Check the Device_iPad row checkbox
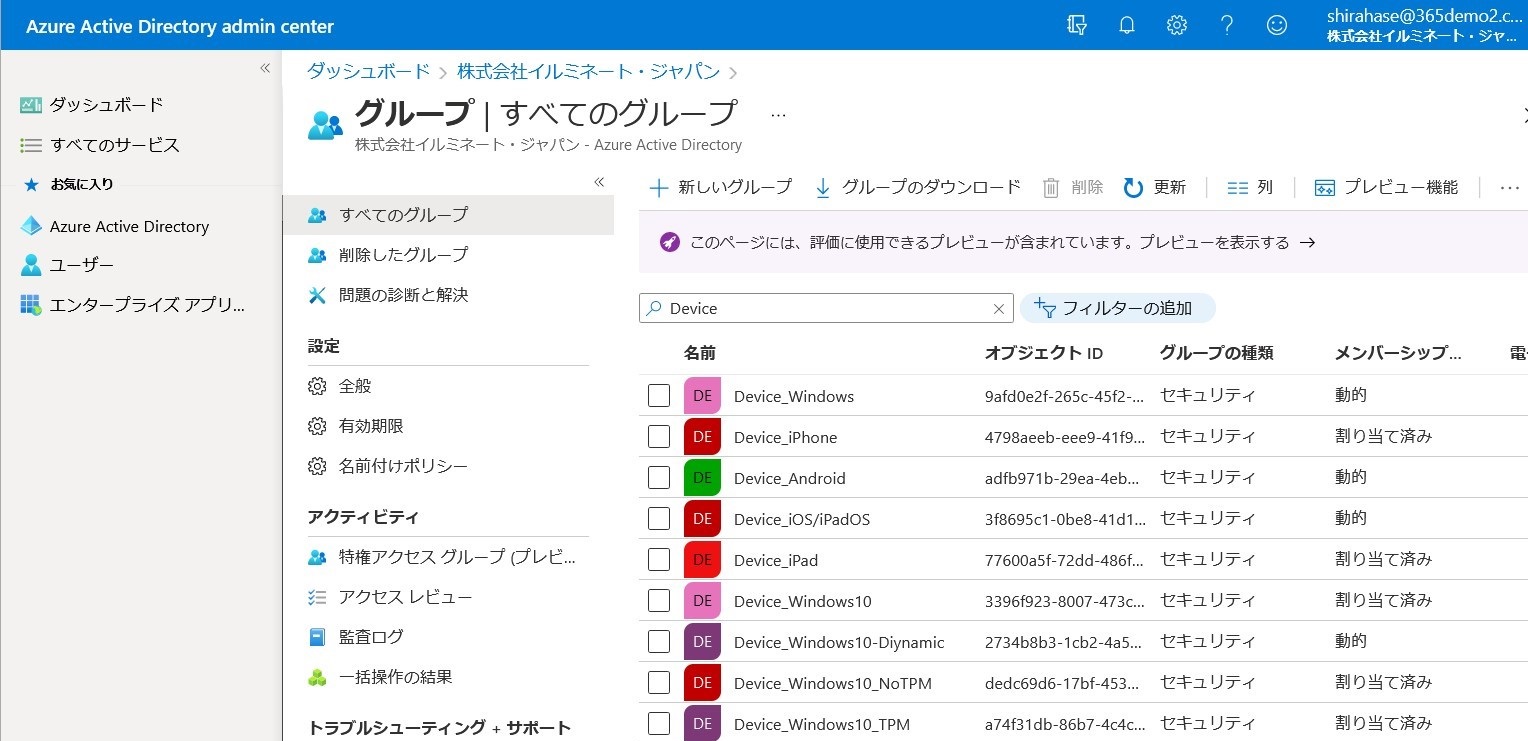1528x741 pixels. [659, 560]
